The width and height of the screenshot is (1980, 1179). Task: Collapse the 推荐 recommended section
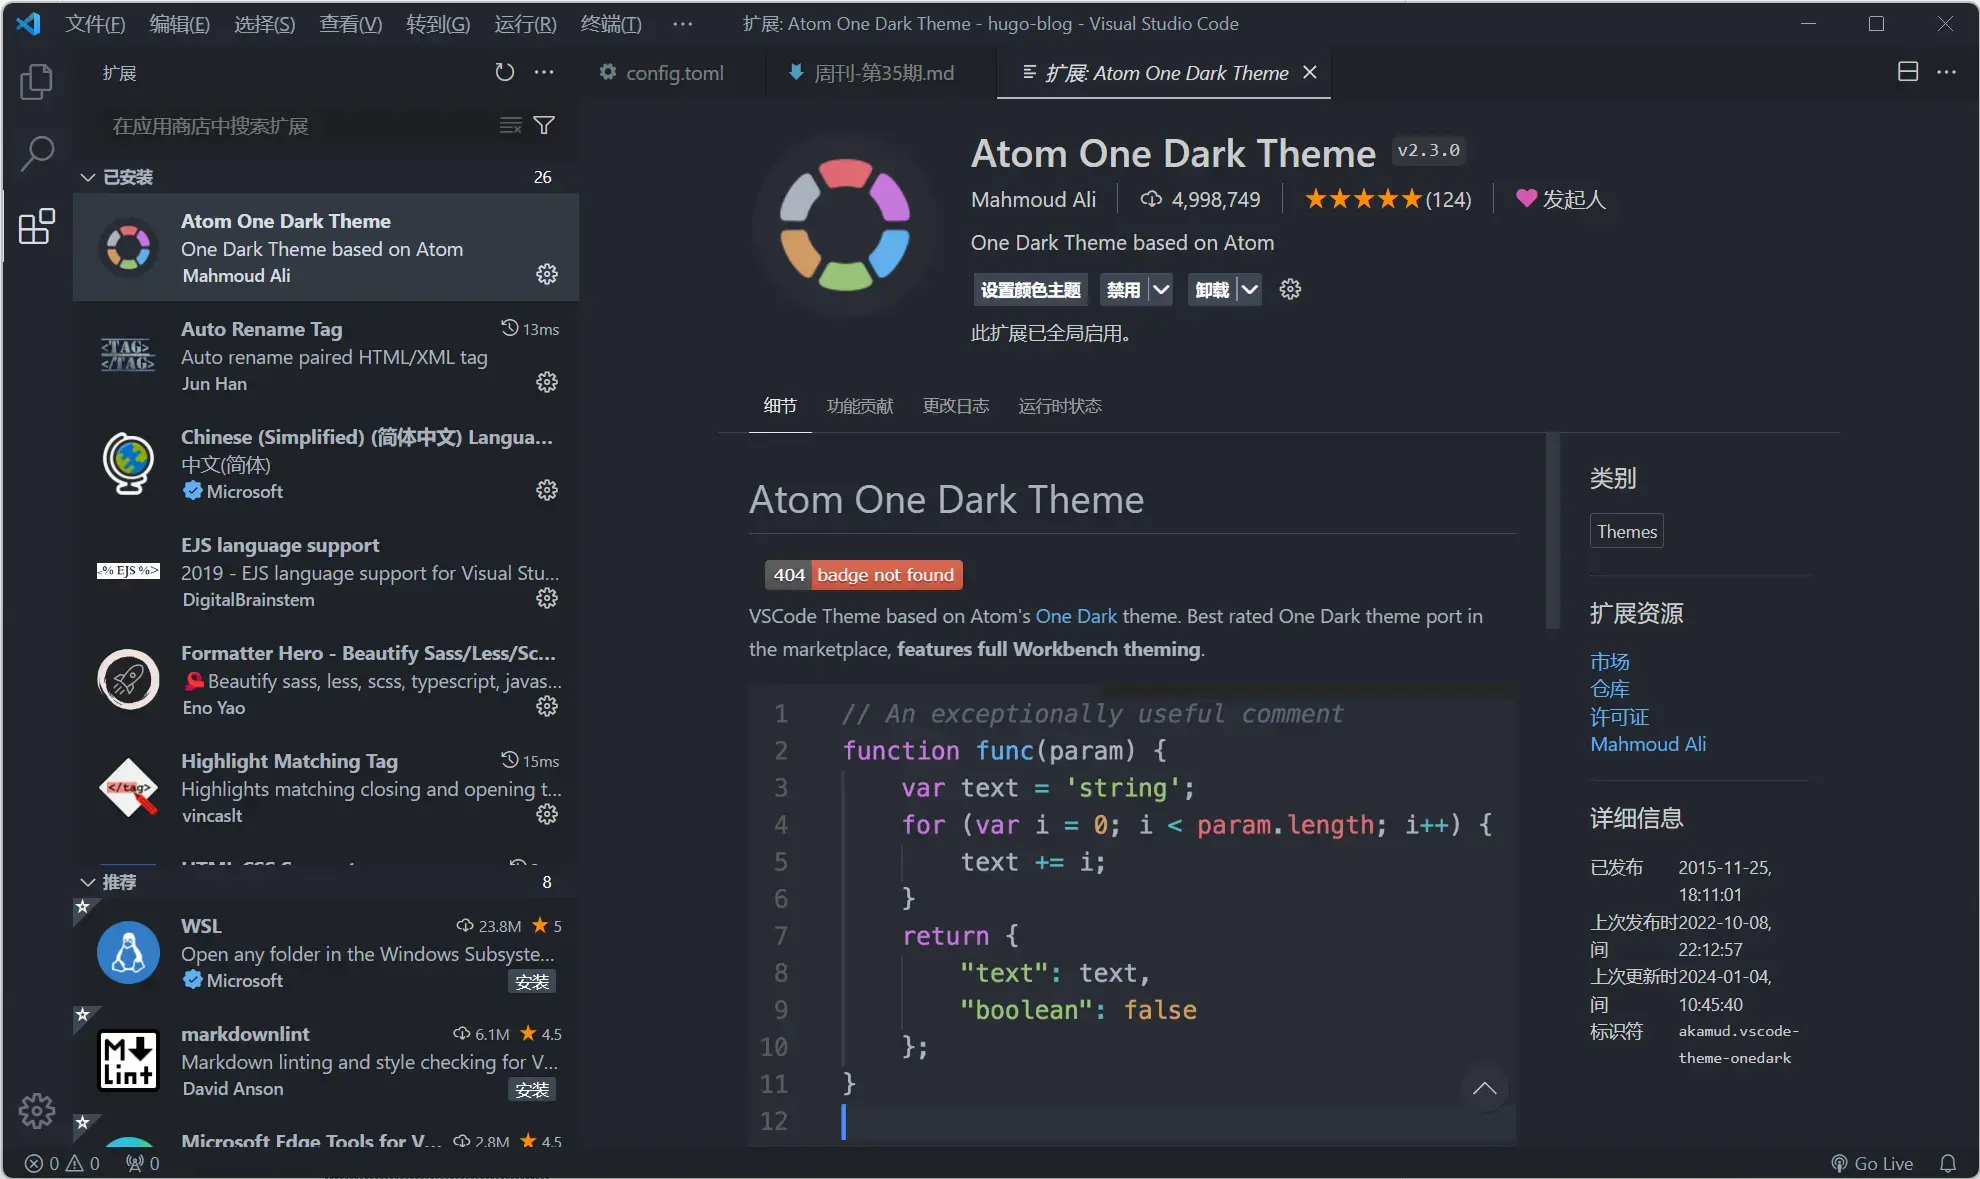pyautogui.click(x=87, y=882)
